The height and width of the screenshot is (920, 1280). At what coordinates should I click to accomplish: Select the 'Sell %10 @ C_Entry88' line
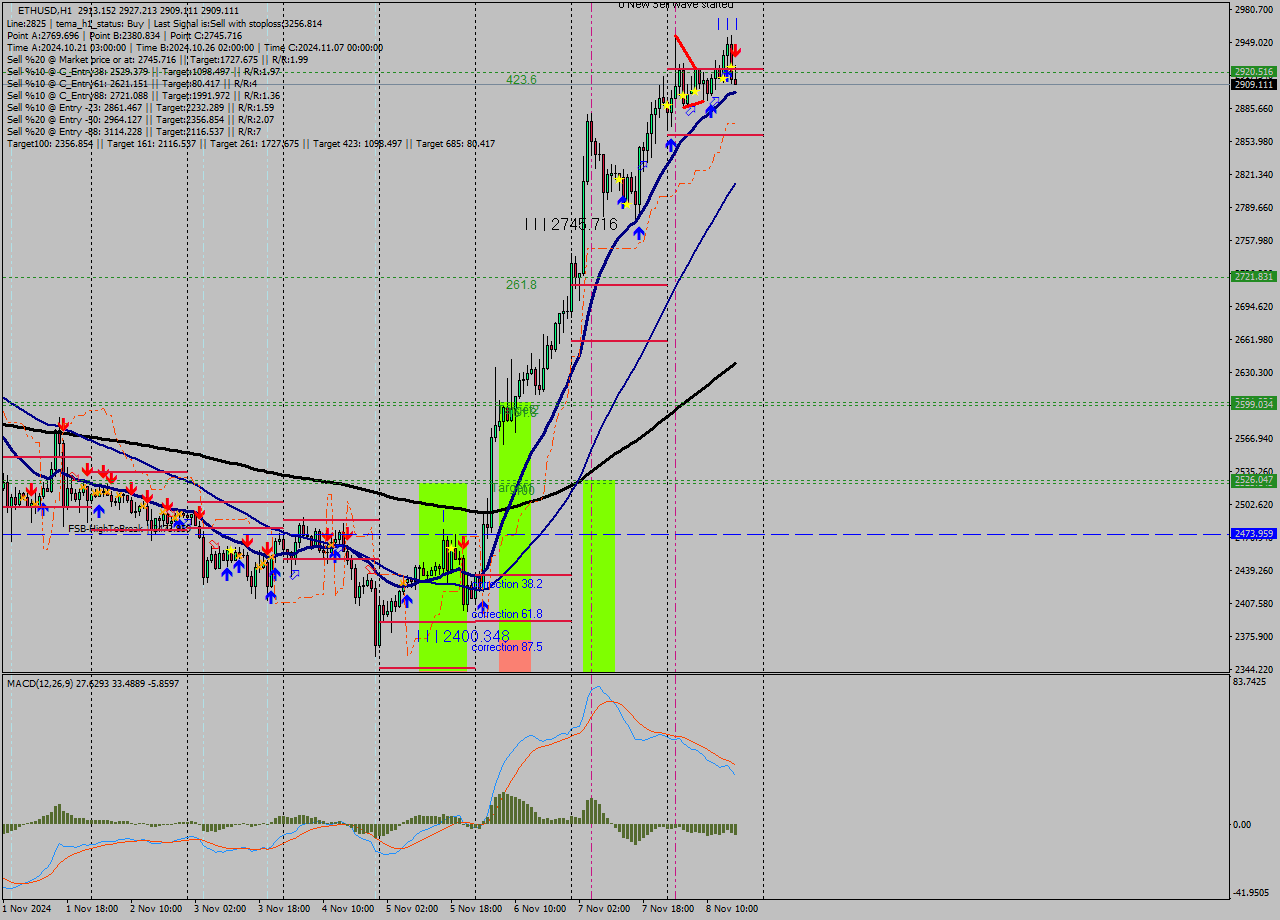143,95
